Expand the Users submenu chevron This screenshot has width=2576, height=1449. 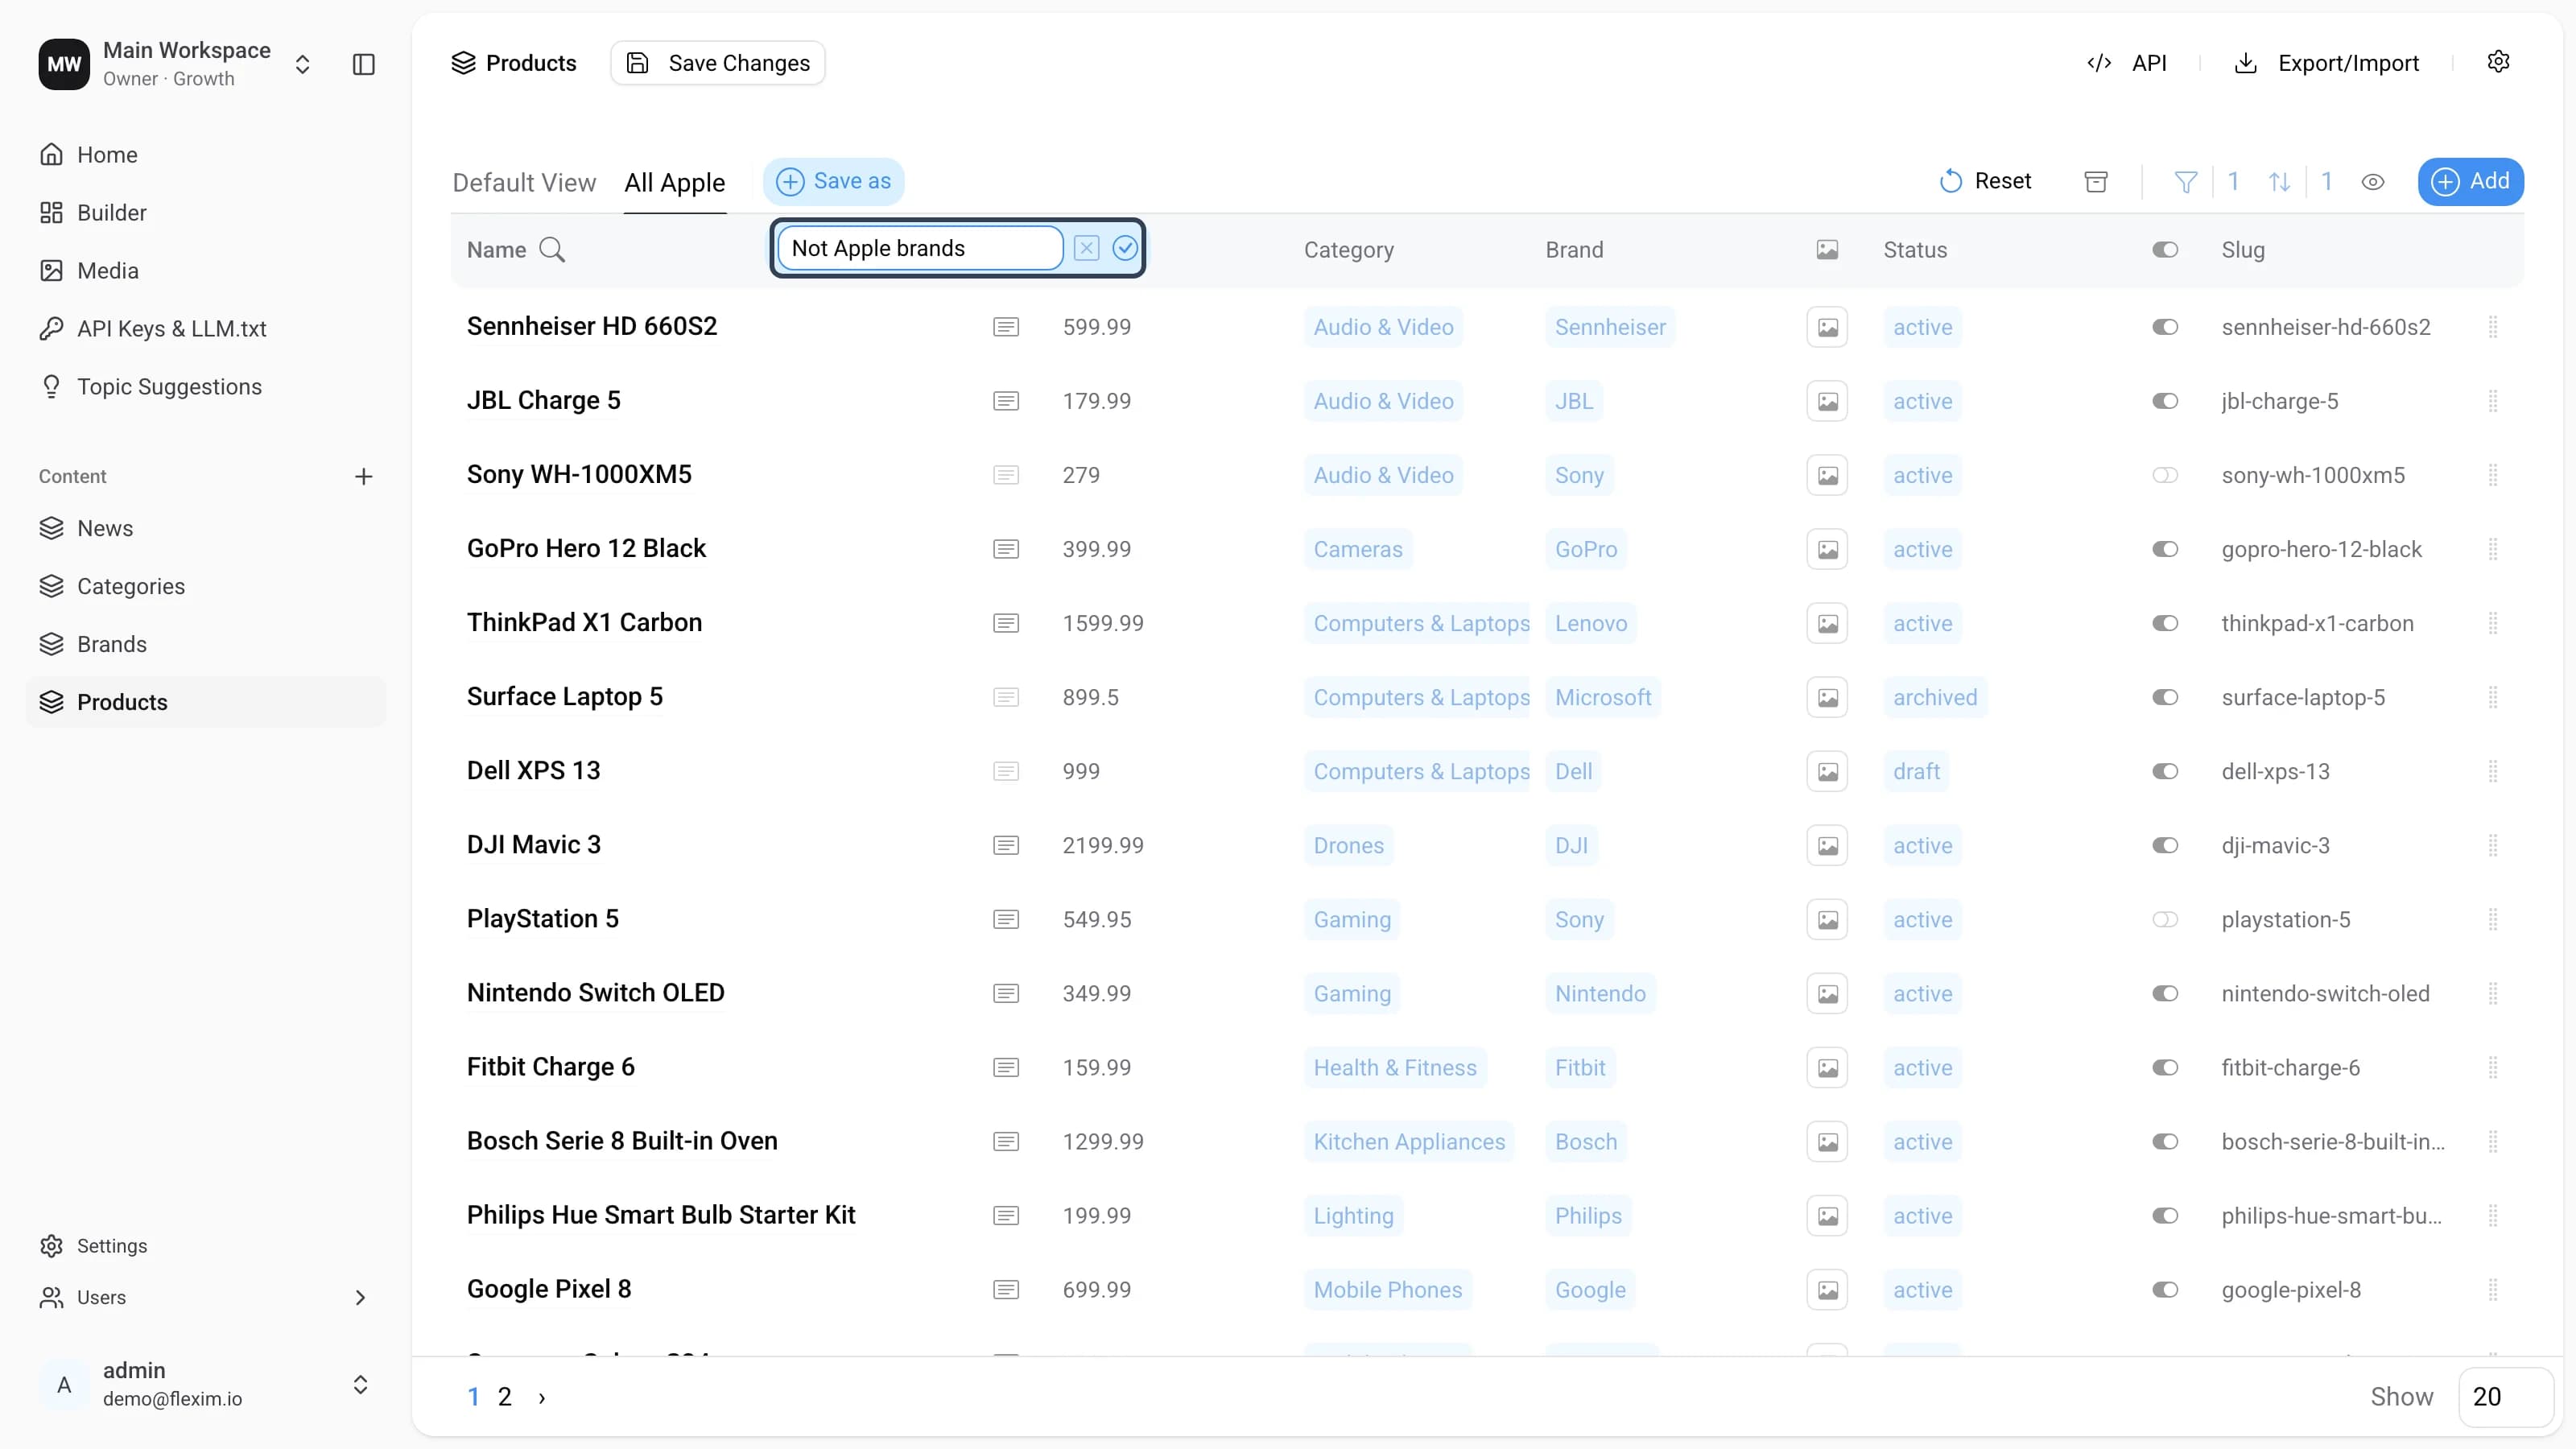(x=360, y=1297)
